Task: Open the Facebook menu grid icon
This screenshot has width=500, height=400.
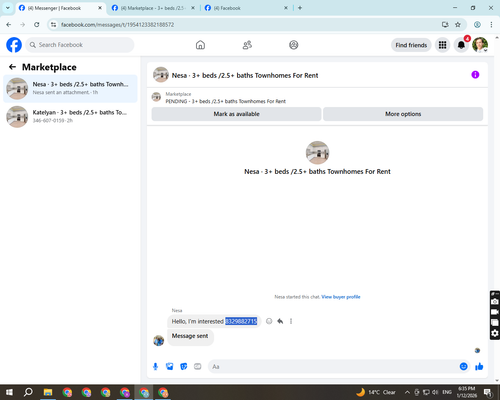Action: point(442,45)
